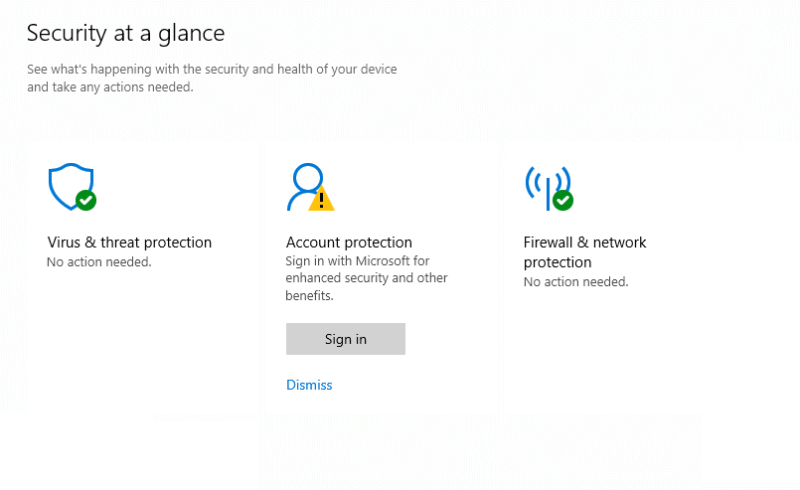The width and height of the screenshot is (800, 490).
Task: Click the 'enhanced security and other' text line
Action: [x=366, y=278]
